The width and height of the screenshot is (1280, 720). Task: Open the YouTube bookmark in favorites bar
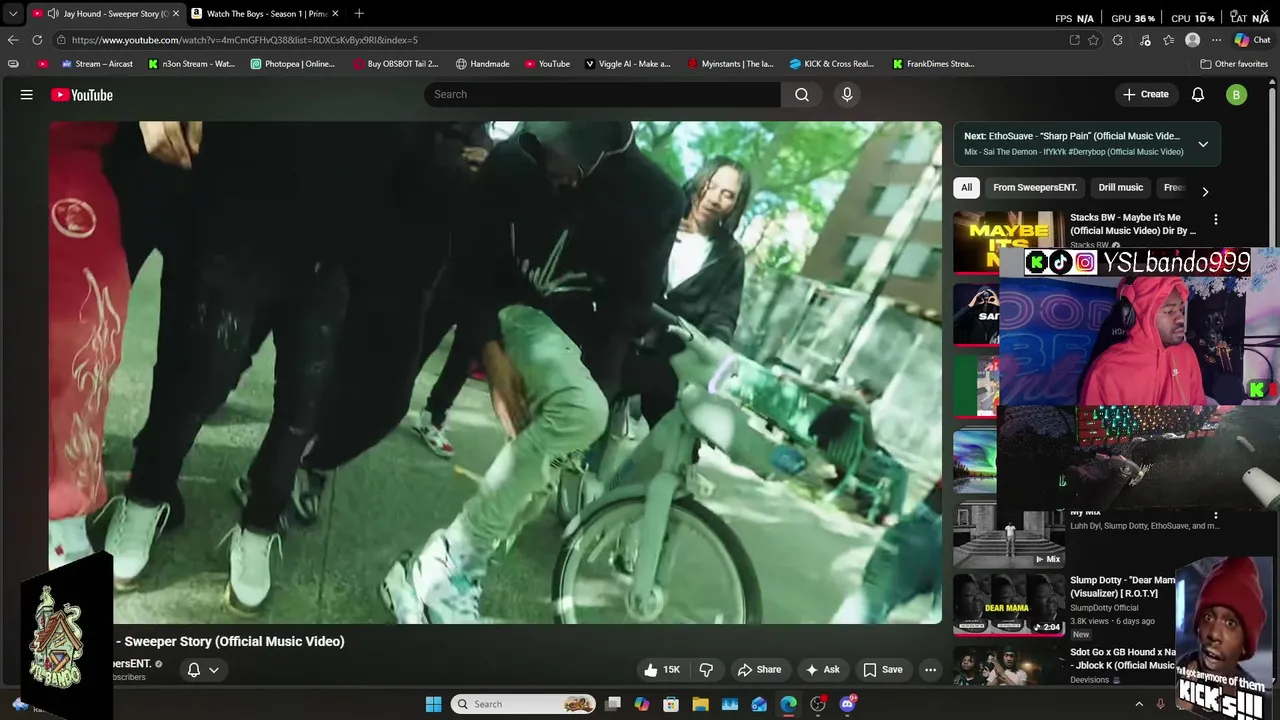547,64
